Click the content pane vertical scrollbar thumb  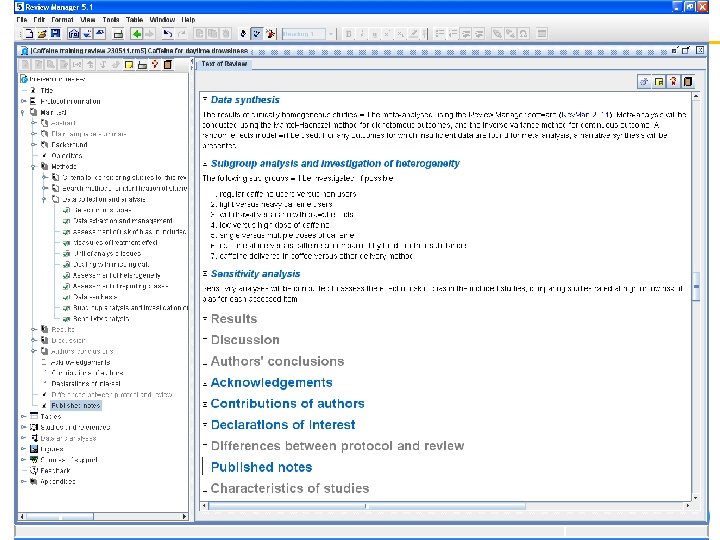(696, 286)
